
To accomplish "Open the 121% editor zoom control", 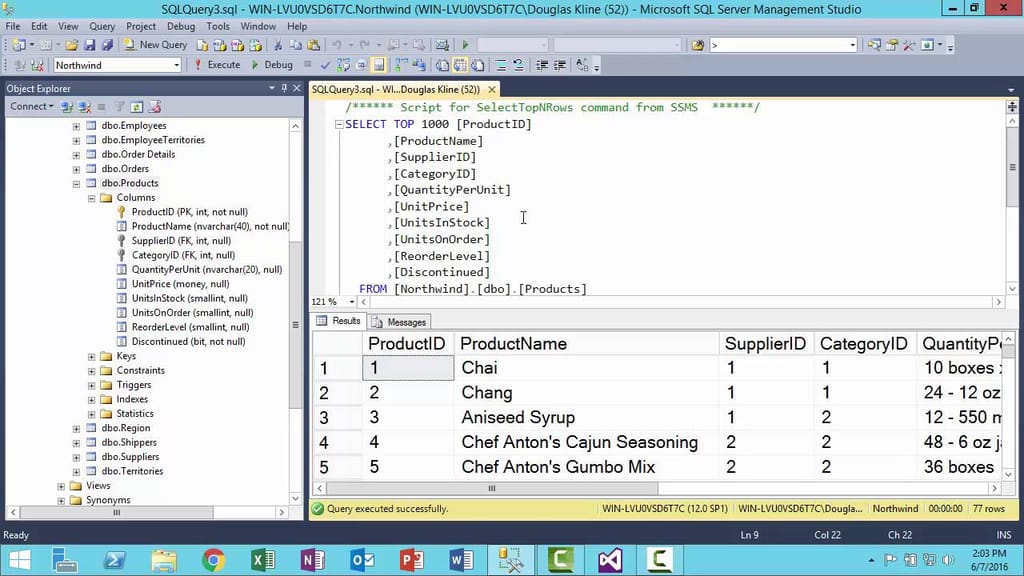I will [x=331, y=301].
